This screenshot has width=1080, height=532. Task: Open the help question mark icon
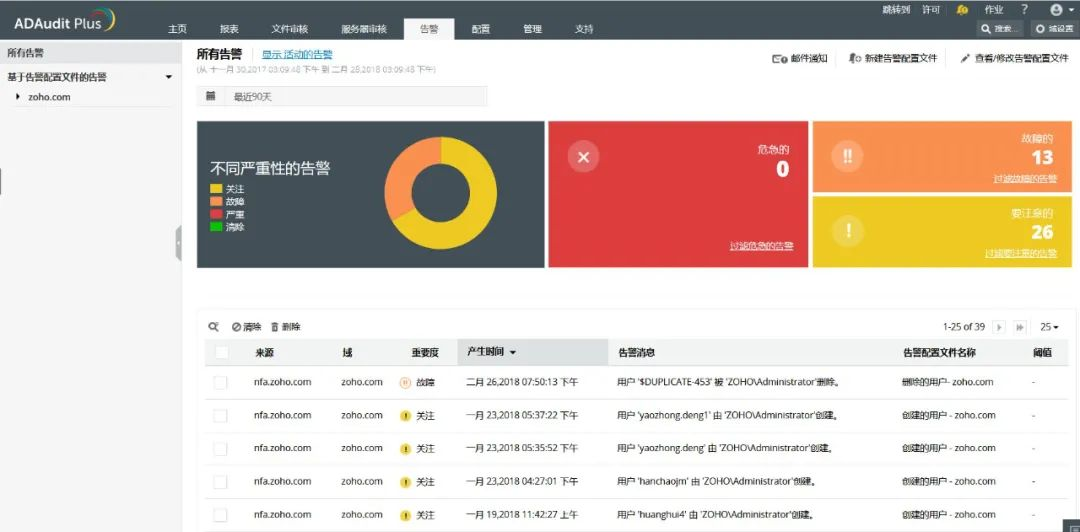pyautogui.click(x=1024, y=10)
